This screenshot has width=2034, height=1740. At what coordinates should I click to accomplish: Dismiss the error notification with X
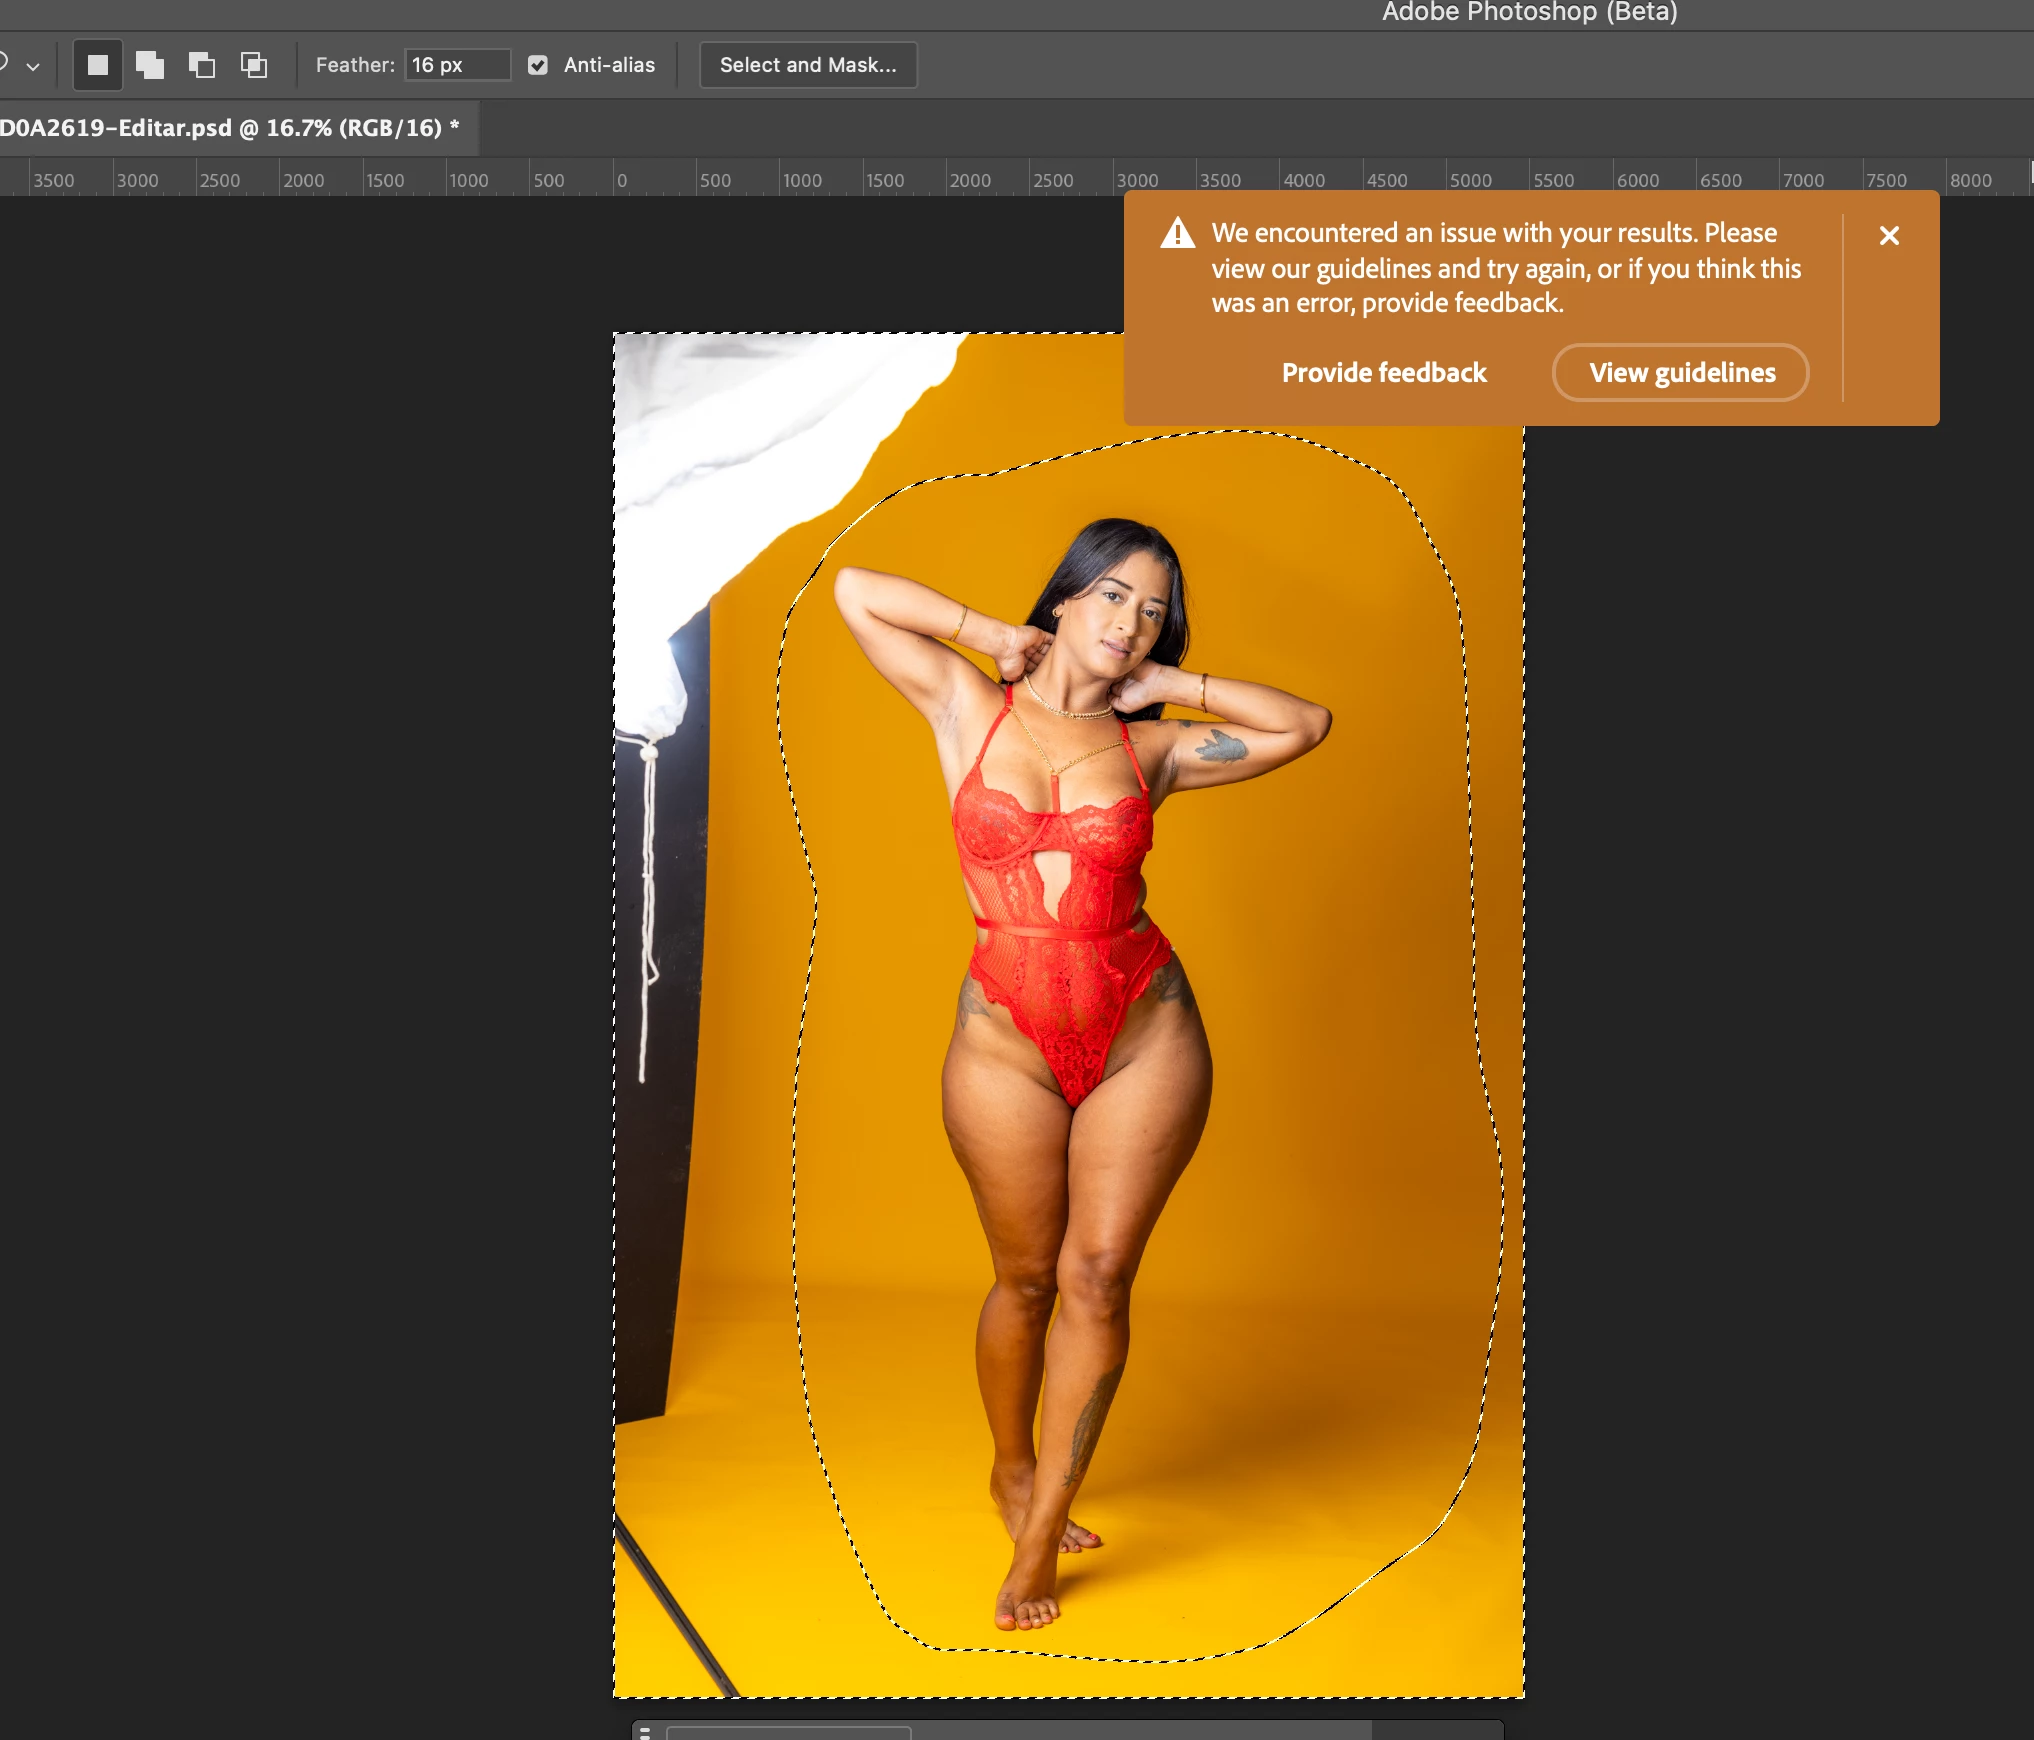pos(1888,236)
